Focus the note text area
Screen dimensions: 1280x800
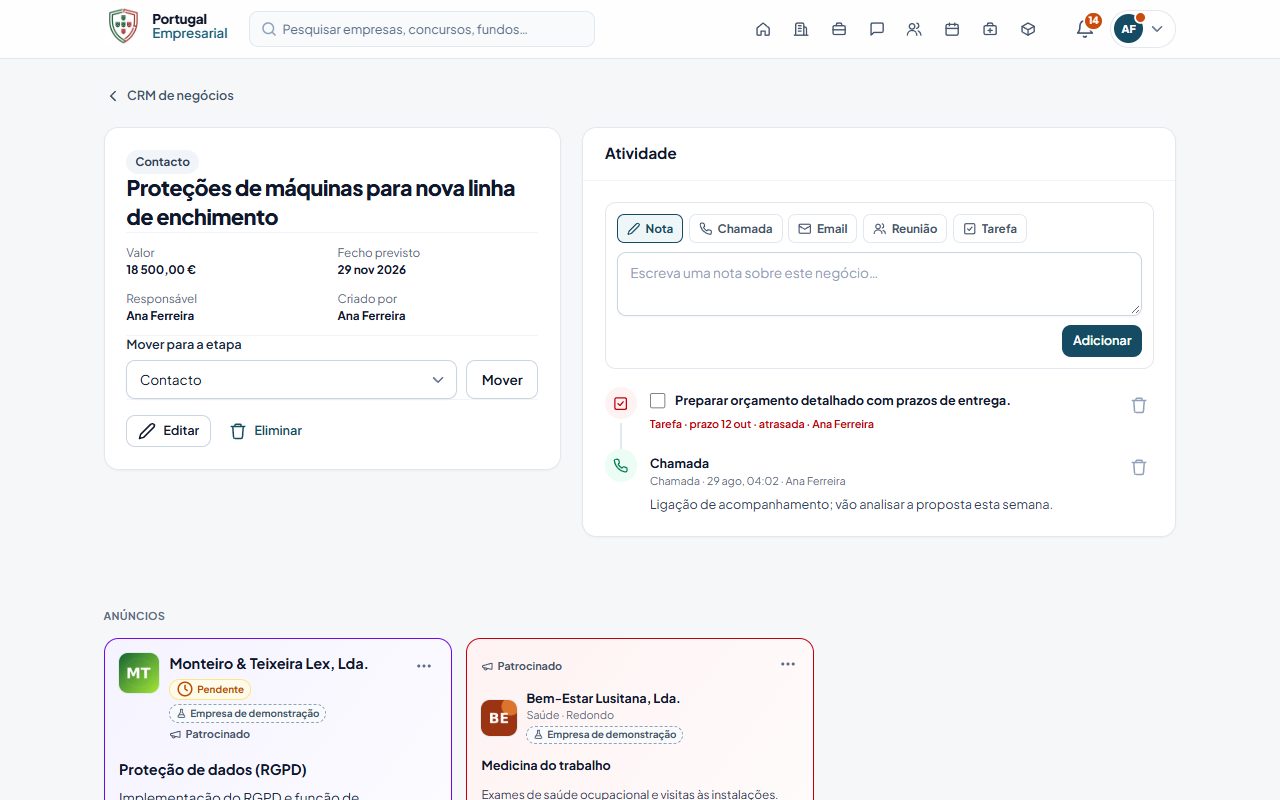pos(879,284)
